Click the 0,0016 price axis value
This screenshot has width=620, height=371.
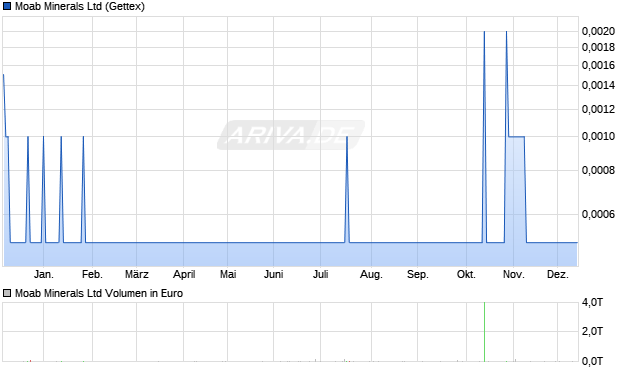598,65
